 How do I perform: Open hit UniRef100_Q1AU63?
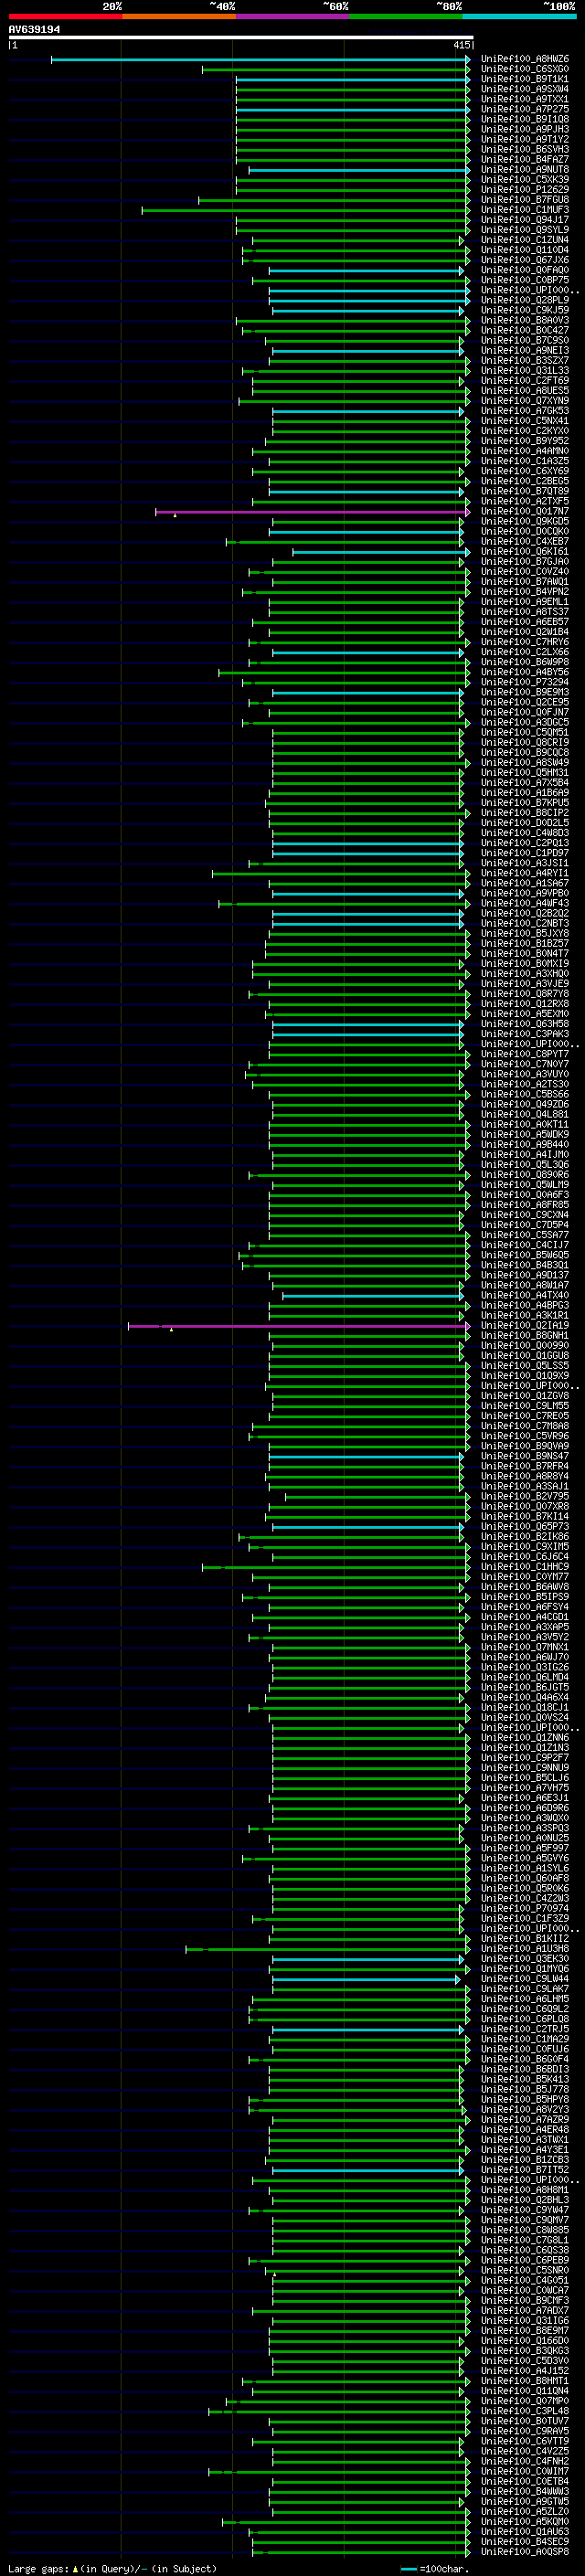(525, 2532)
